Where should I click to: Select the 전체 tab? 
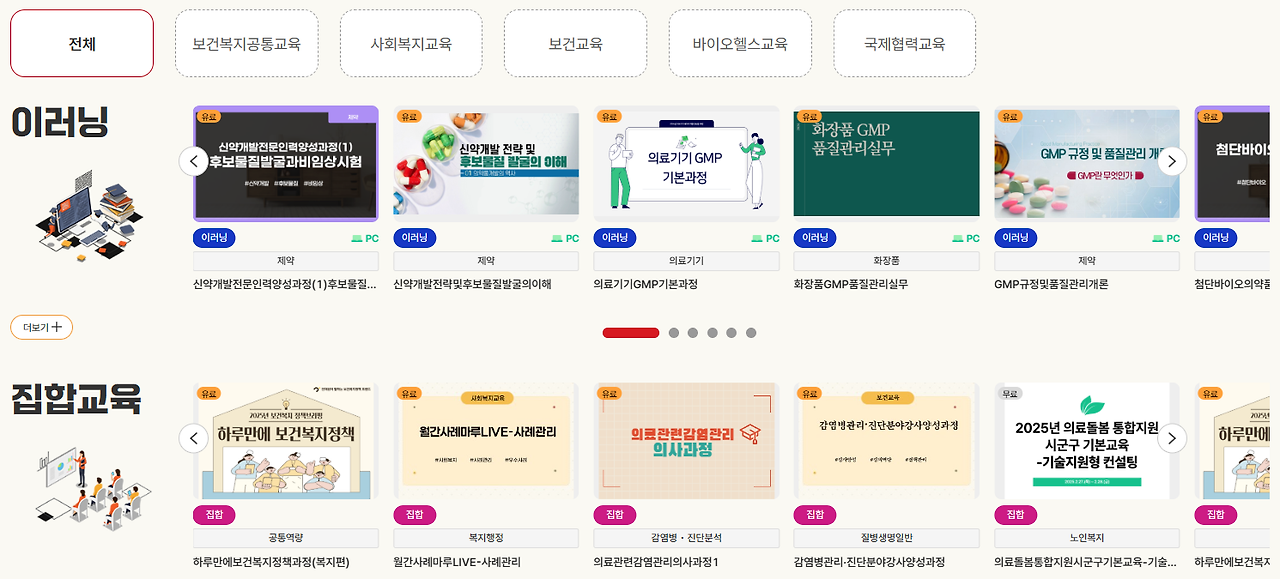coord(81,43)
